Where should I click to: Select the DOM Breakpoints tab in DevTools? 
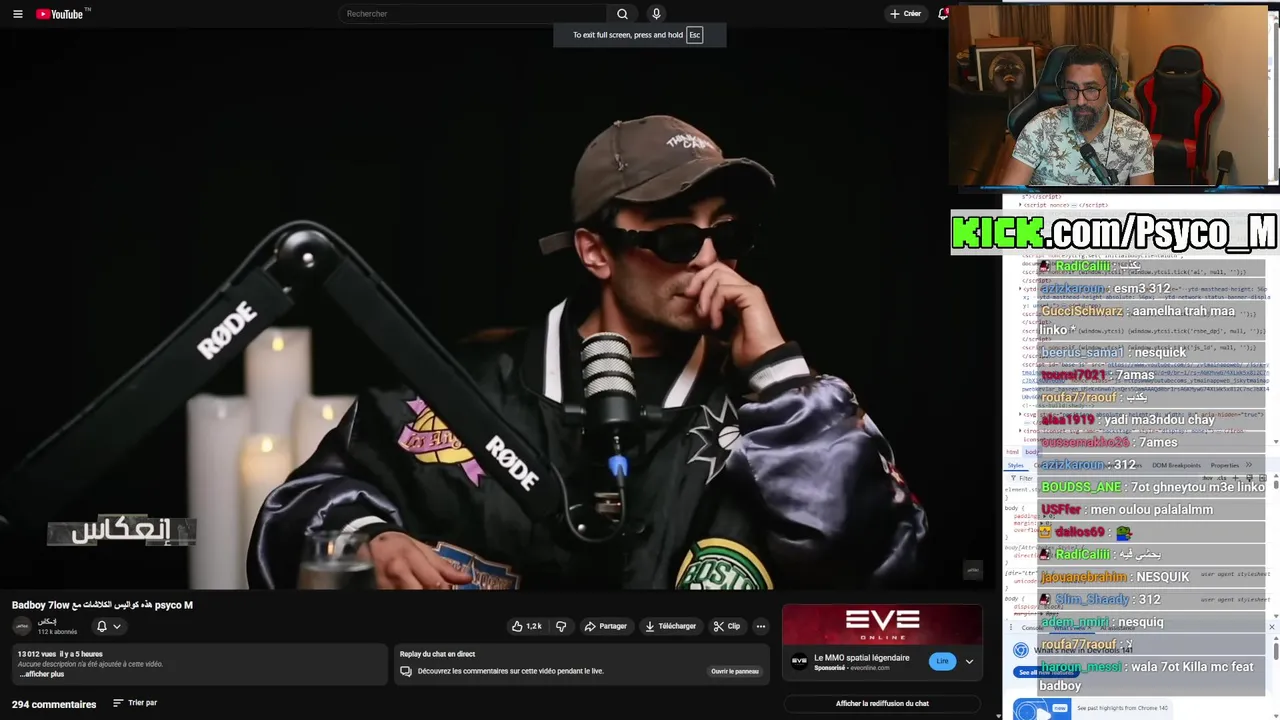pos(1176,465)
